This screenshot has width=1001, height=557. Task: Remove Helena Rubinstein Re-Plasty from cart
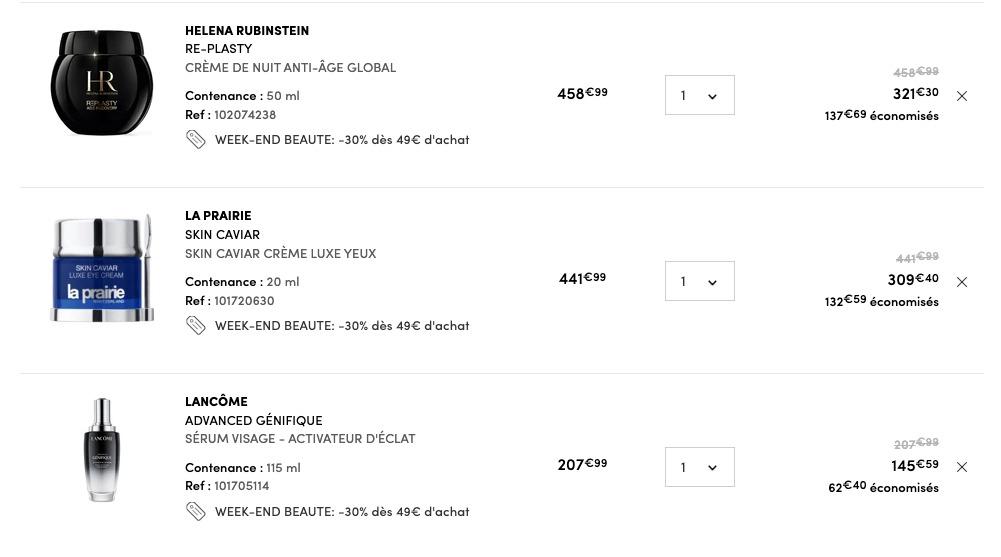[962, 96]
